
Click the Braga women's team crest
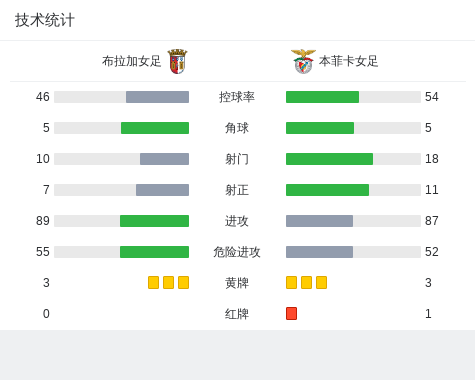(x=177, y=61)
